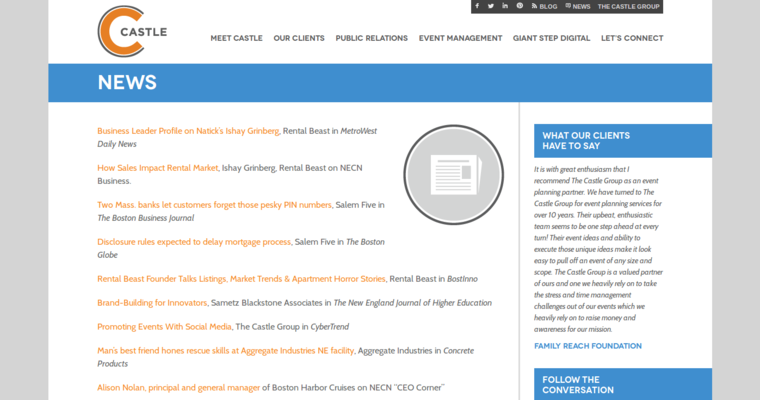The width and height of the screenshot is (760, 400).
Task: Open the Our Clients menu
Action: [x=299, y=38]
